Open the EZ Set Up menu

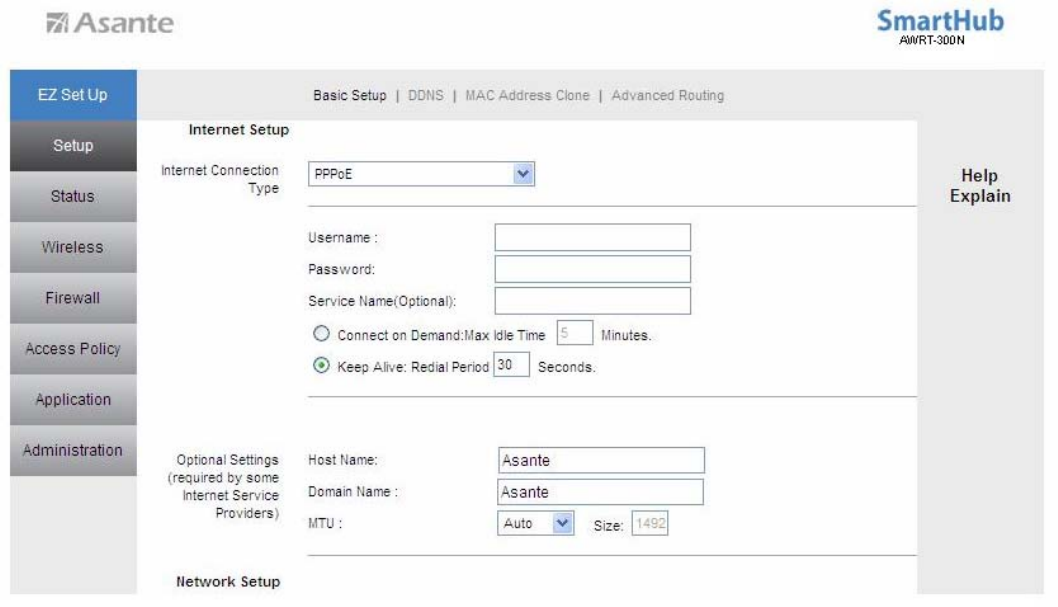[73, 95]
